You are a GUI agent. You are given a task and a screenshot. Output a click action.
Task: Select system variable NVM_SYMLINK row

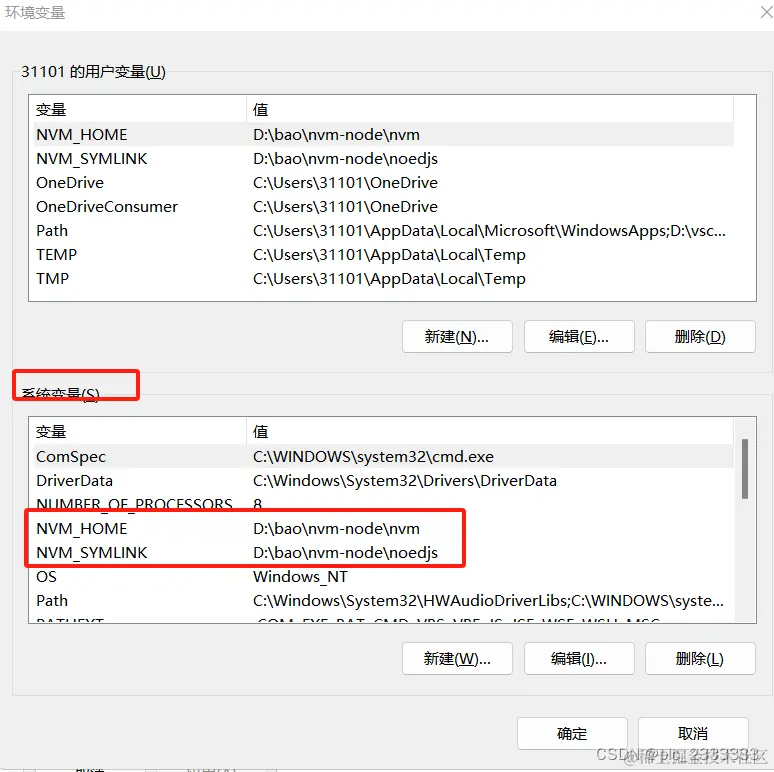click(x=384, y=552)
